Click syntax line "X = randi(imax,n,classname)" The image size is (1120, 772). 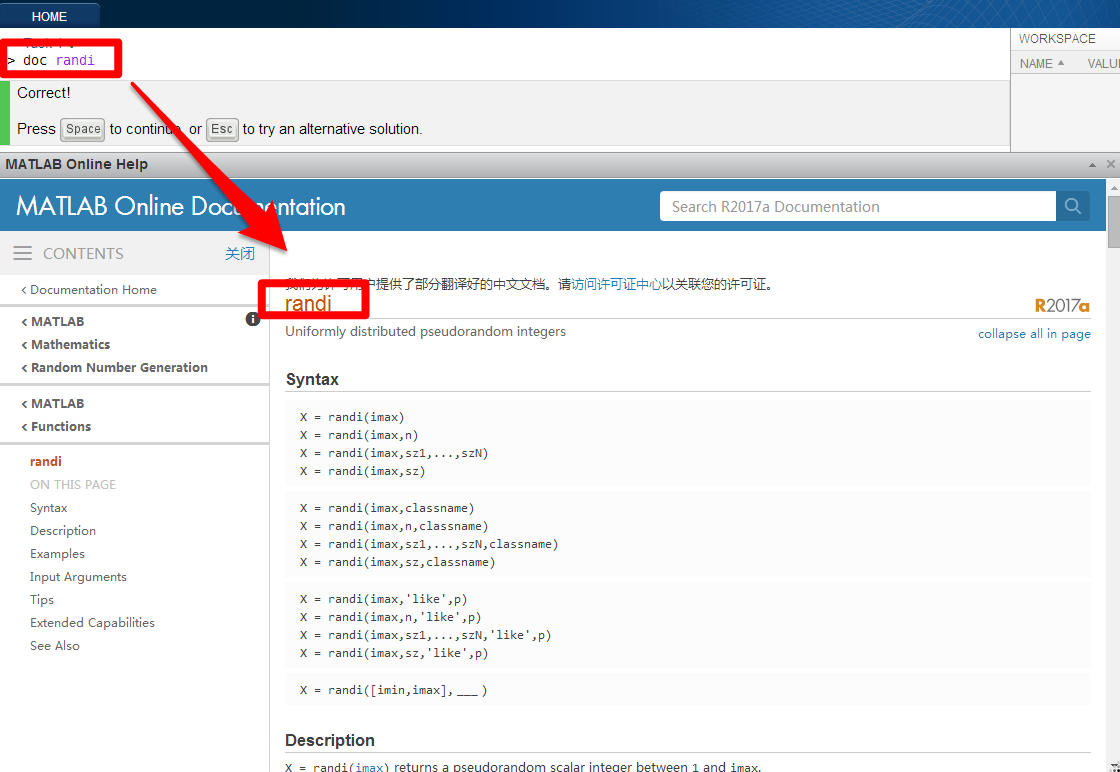[x=394, y=526]
